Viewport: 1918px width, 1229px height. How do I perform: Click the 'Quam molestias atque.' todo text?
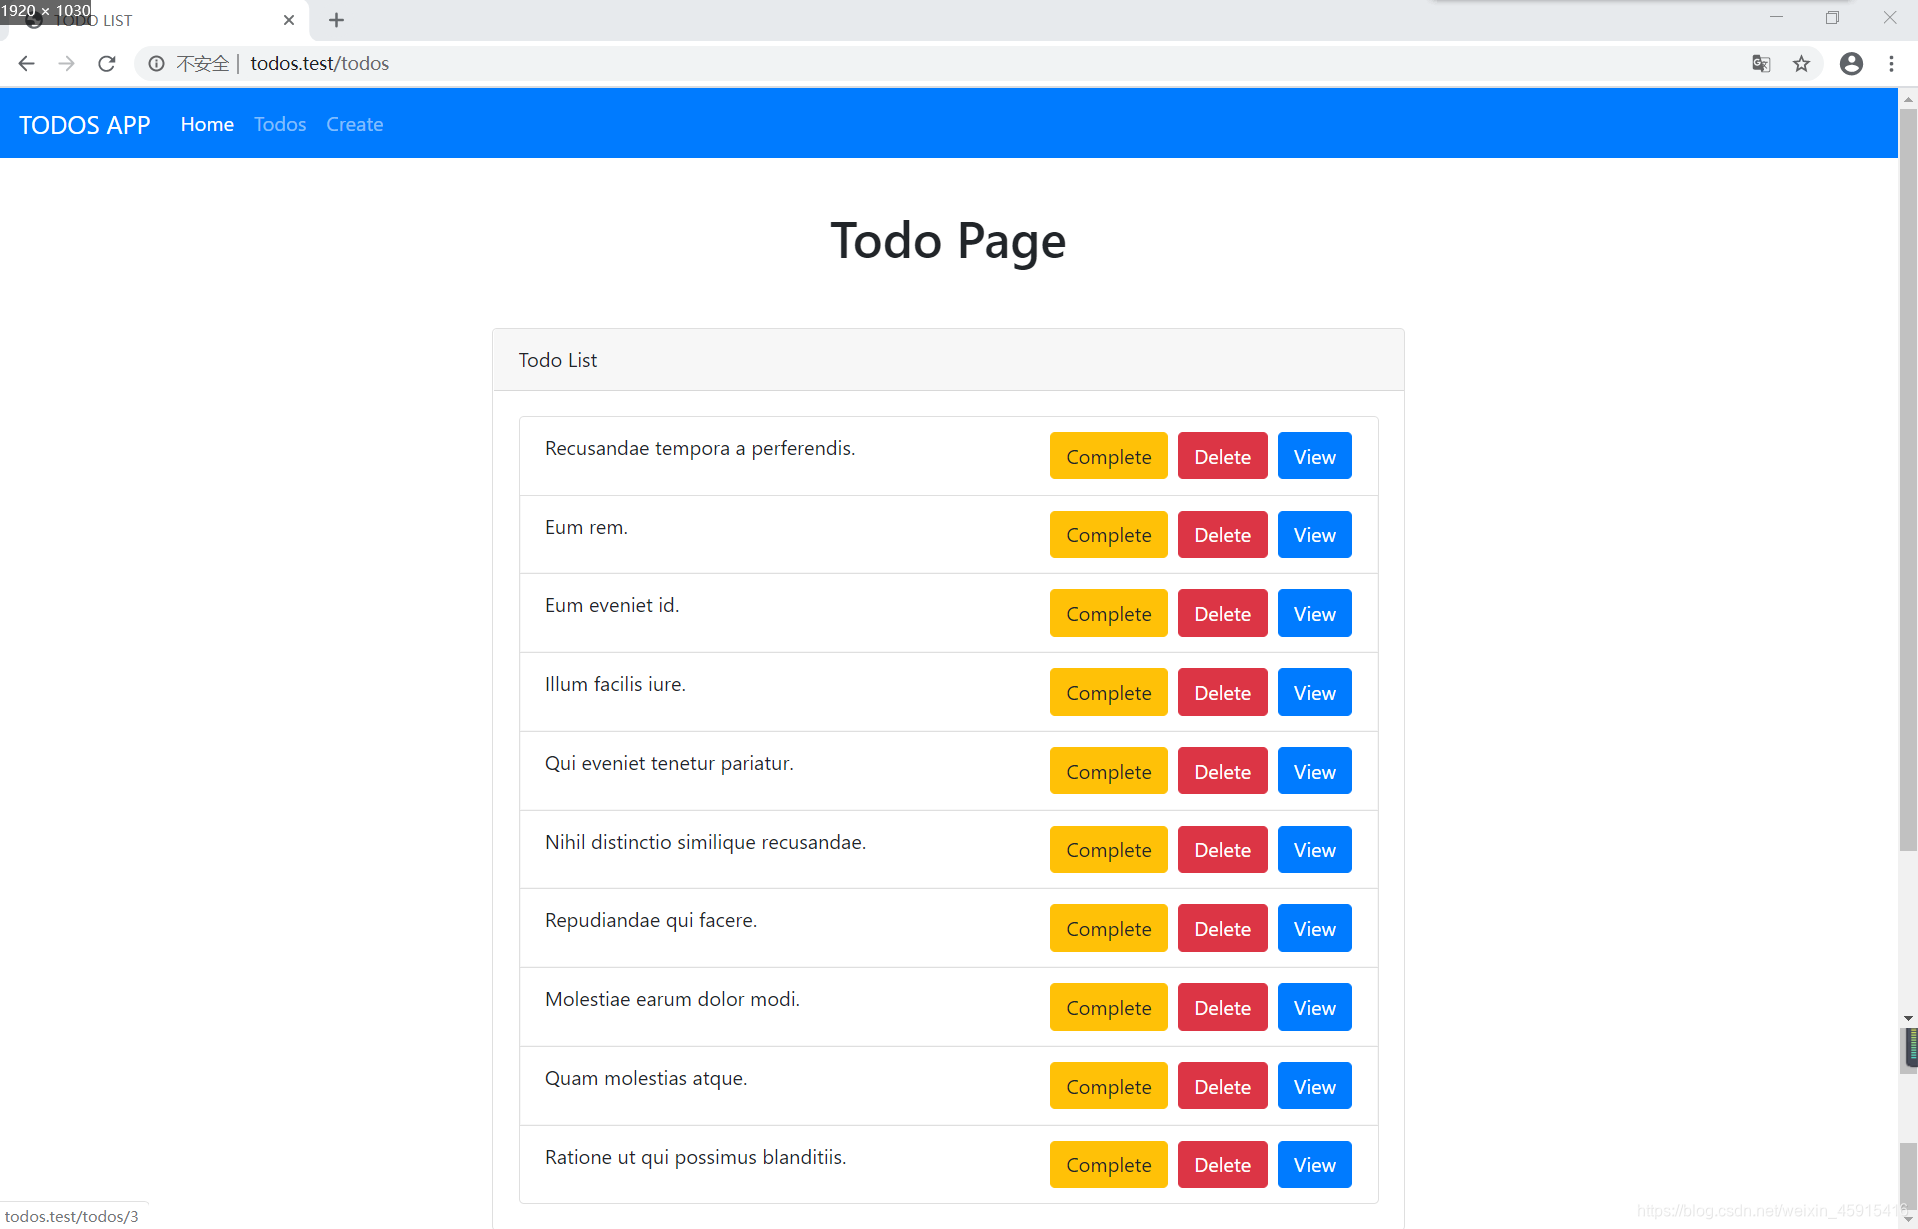(x=646, y=1078)
